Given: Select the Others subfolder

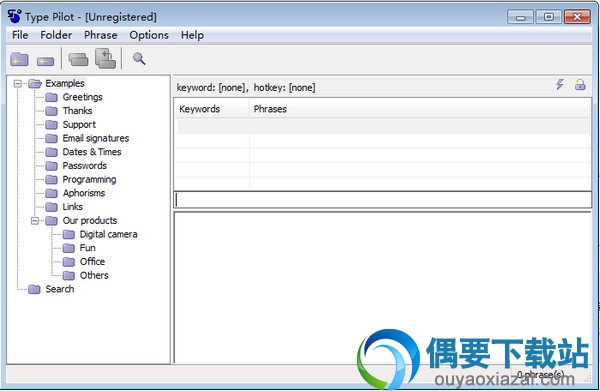Looking at the screenshot, I should coord(94,275).
